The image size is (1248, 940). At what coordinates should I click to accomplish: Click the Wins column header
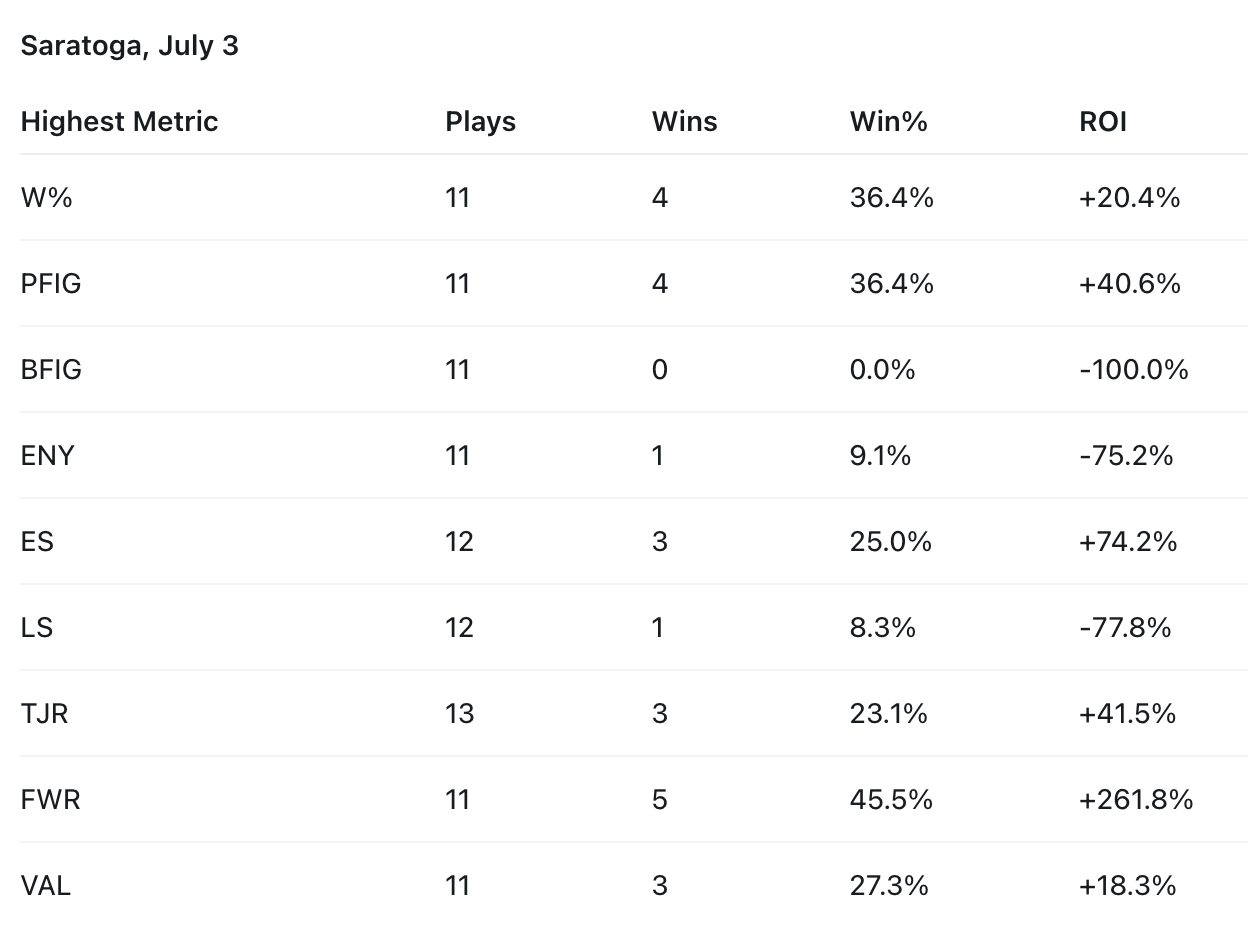click(684, 122)
